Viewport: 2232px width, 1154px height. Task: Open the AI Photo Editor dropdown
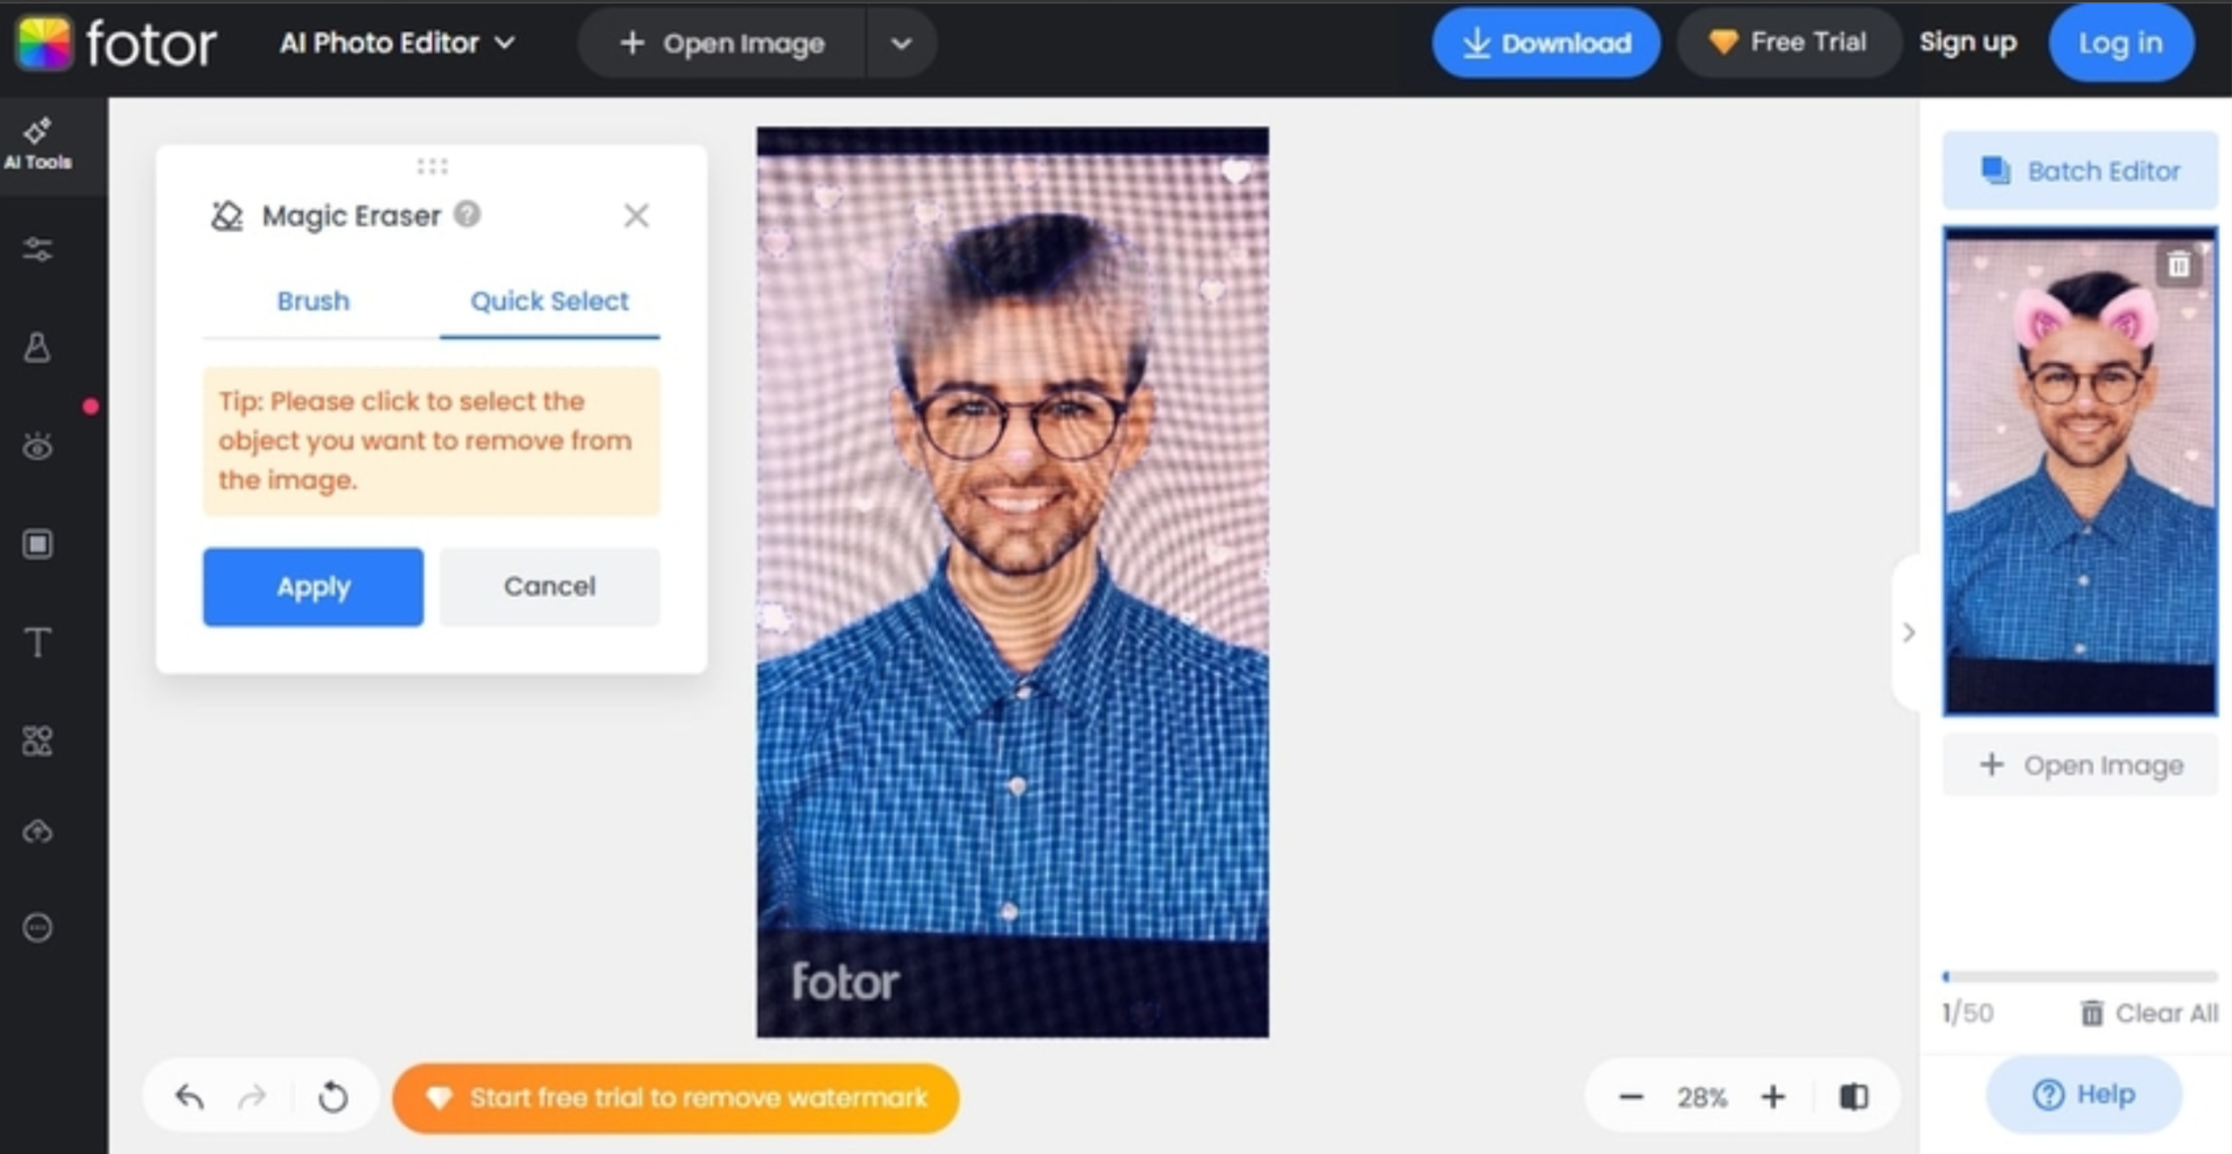[x=395, y=43]
